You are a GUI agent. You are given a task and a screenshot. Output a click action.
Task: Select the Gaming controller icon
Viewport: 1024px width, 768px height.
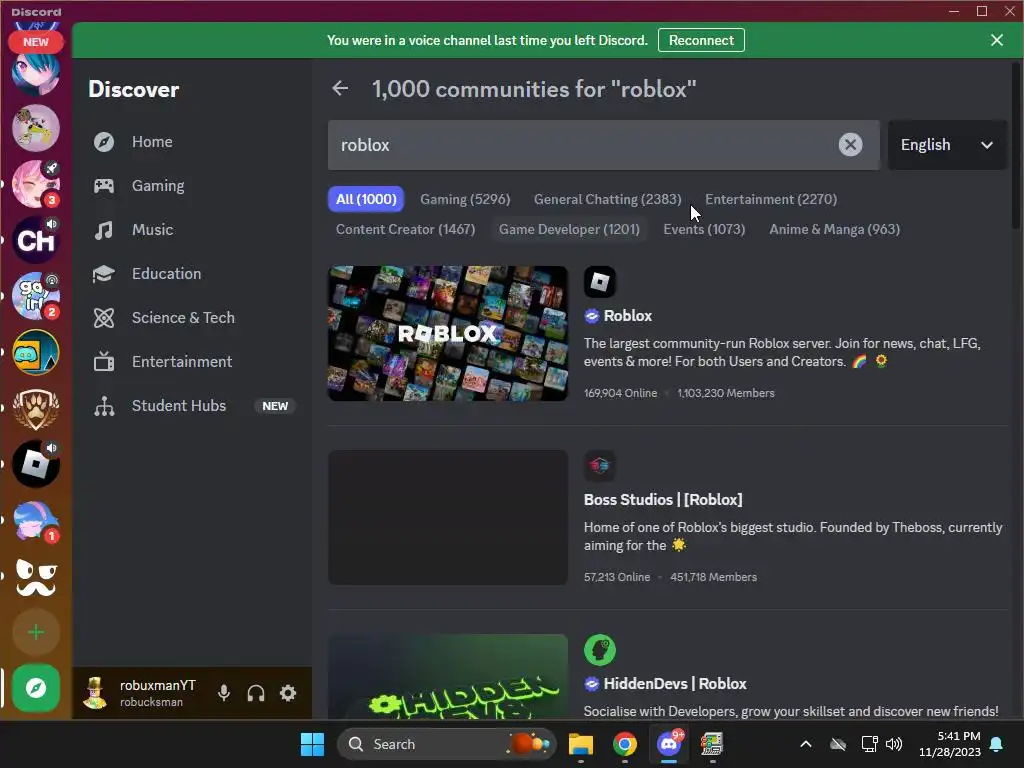104,185
